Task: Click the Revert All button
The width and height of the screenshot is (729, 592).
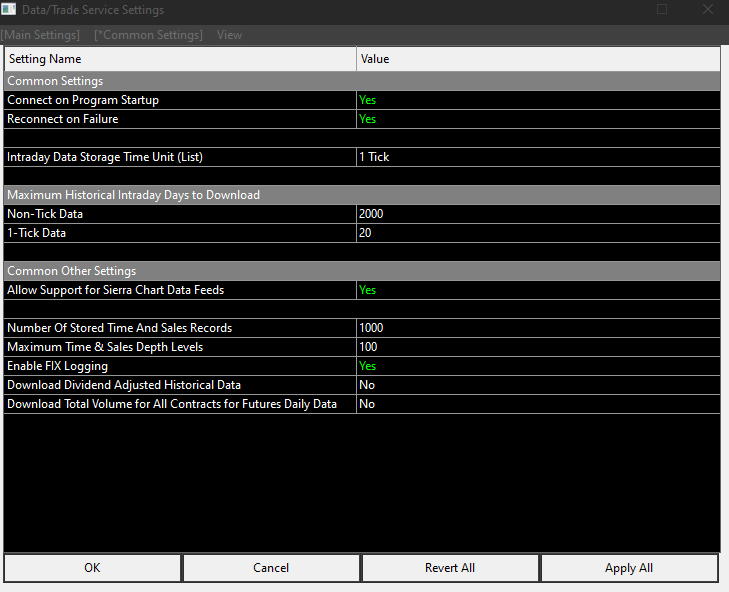Action: tap(450, 568)
